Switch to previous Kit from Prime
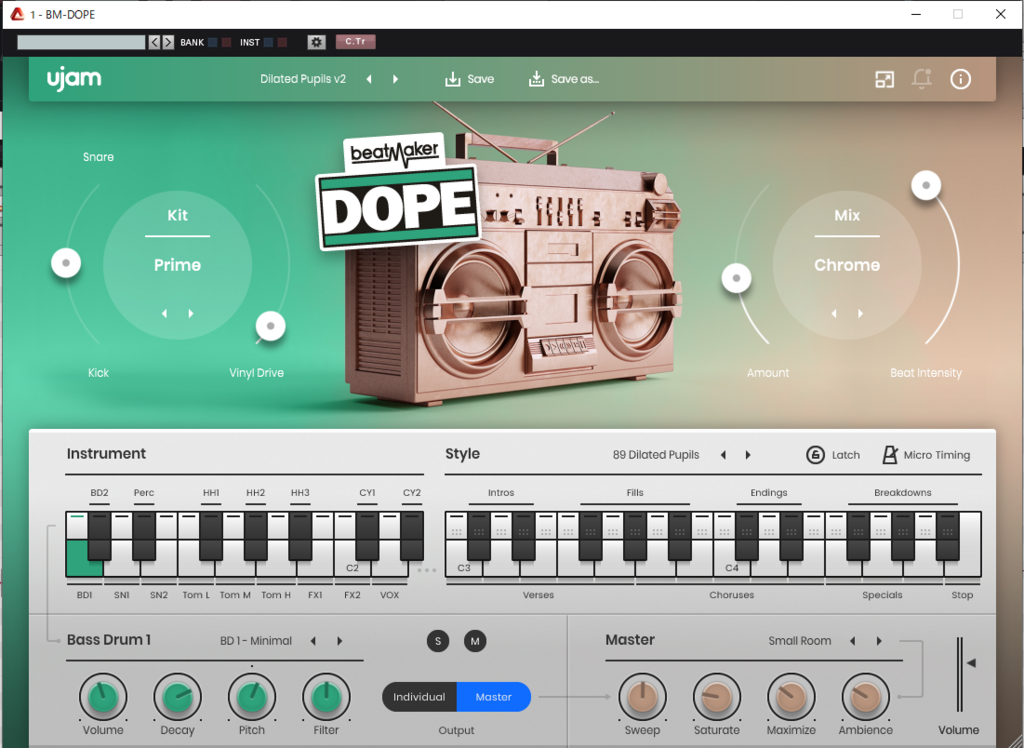Screen dimensions: 1024x748 point(165,314)
